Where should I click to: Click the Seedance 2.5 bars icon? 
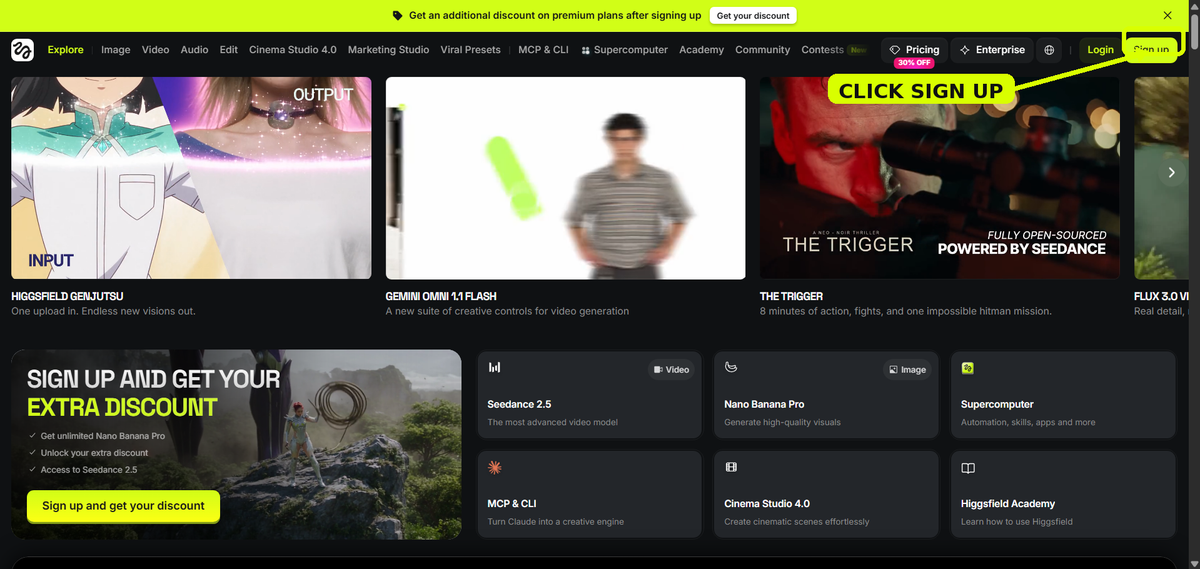coord(494,367)
